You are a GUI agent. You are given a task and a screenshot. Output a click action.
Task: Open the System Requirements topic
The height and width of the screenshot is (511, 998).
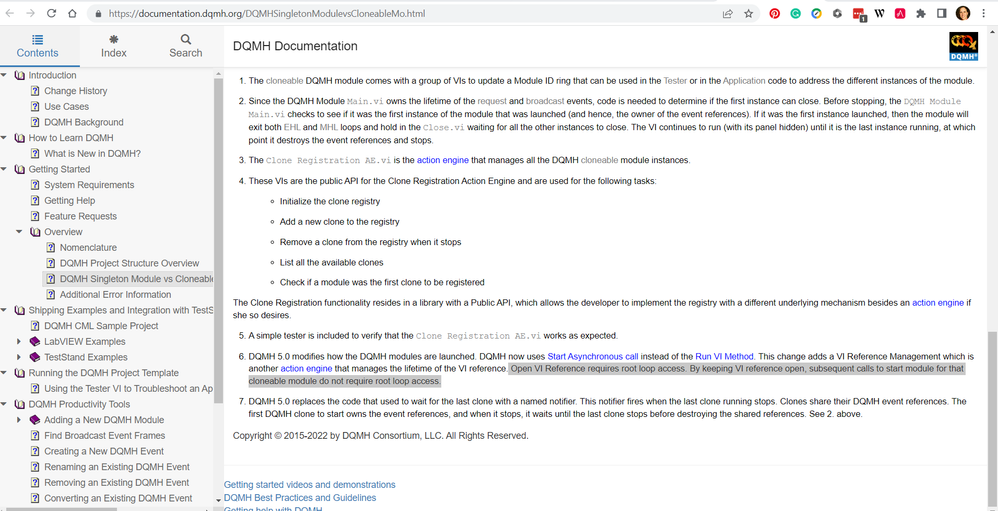coord(89,185)
